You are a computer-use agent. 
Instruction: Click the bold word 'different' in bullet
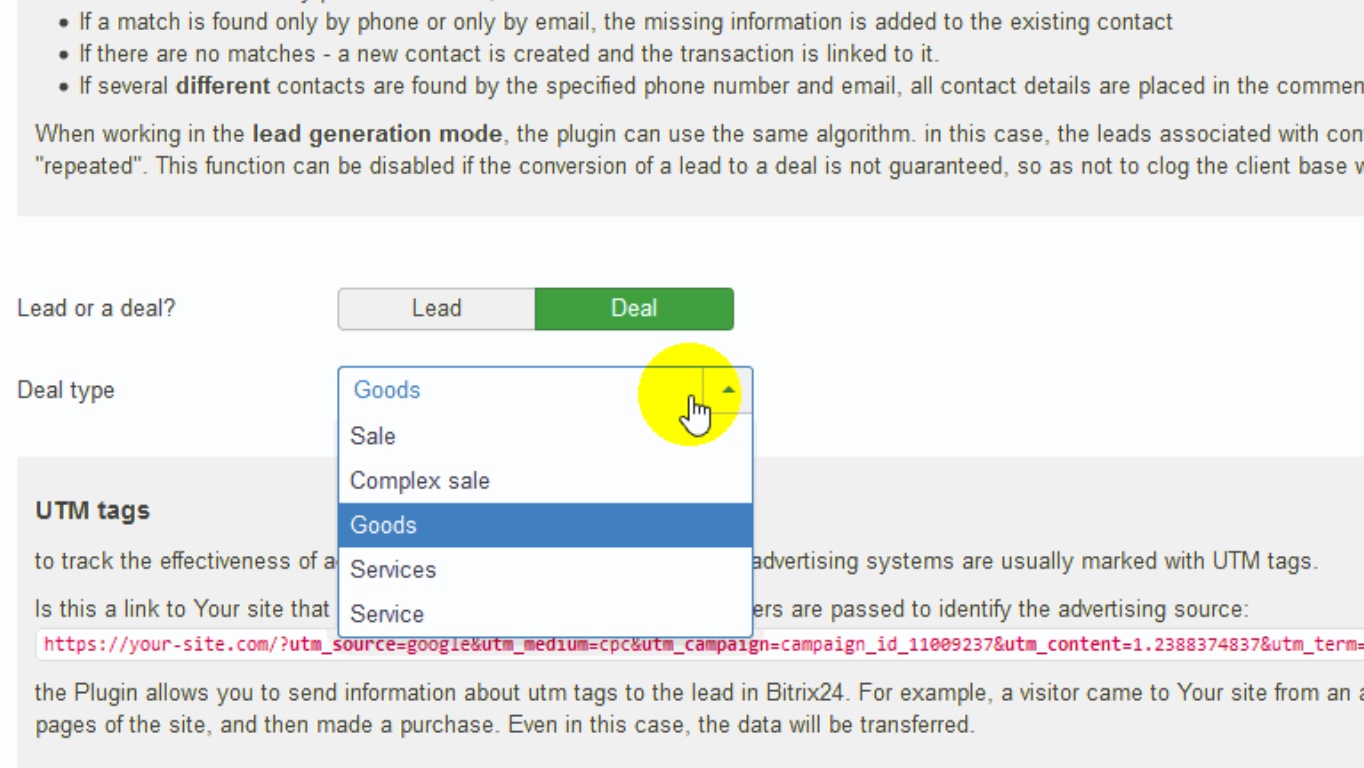[223, 86]
